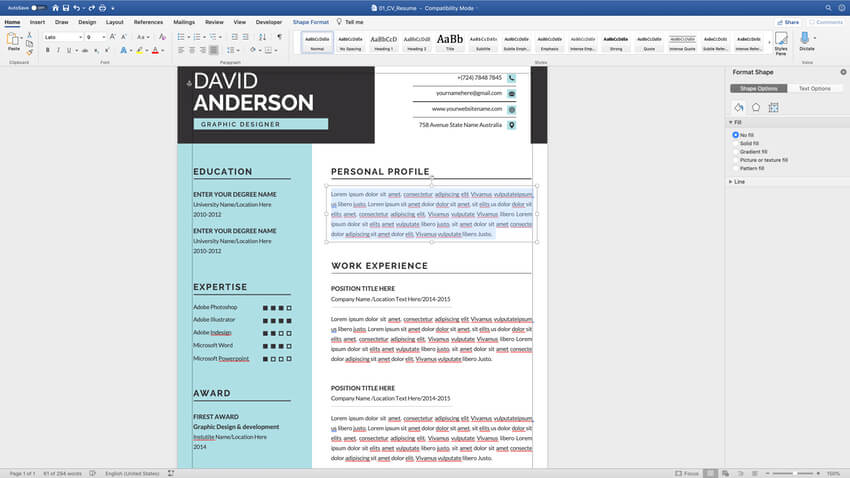This screenshot has width=850, height=478.
Task: Click the Tell me search box
Action: click(x=350, y=22)
